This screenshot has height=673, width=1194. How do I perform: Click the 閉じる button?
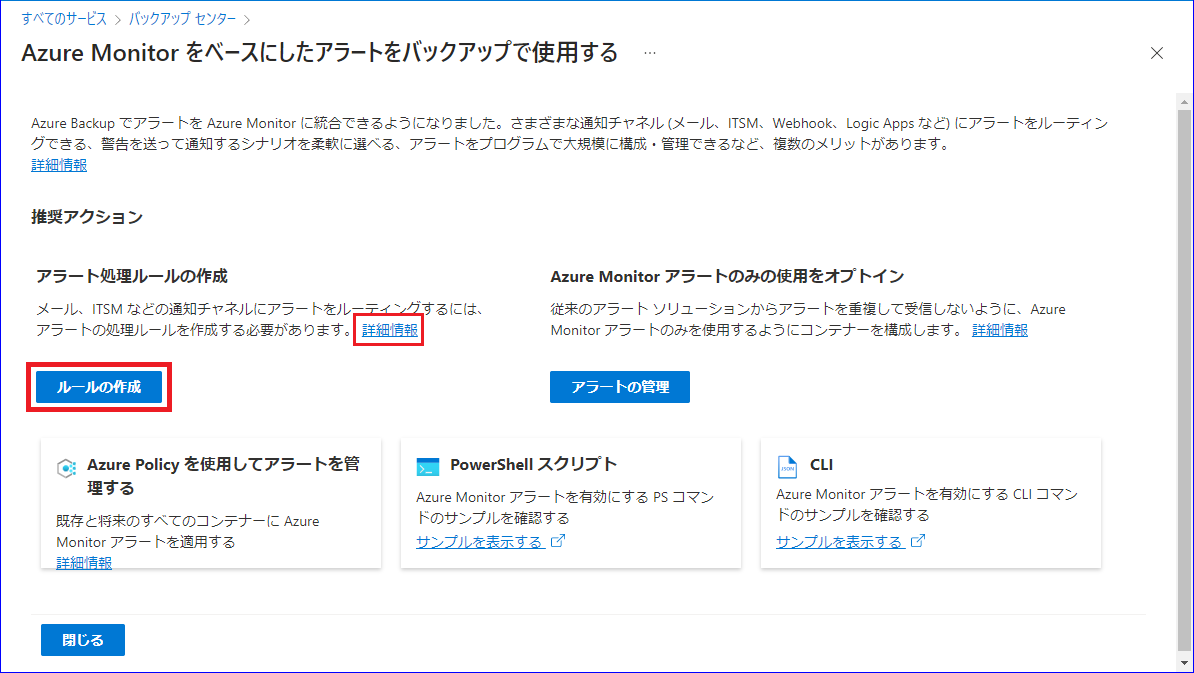tap(83, 640)
